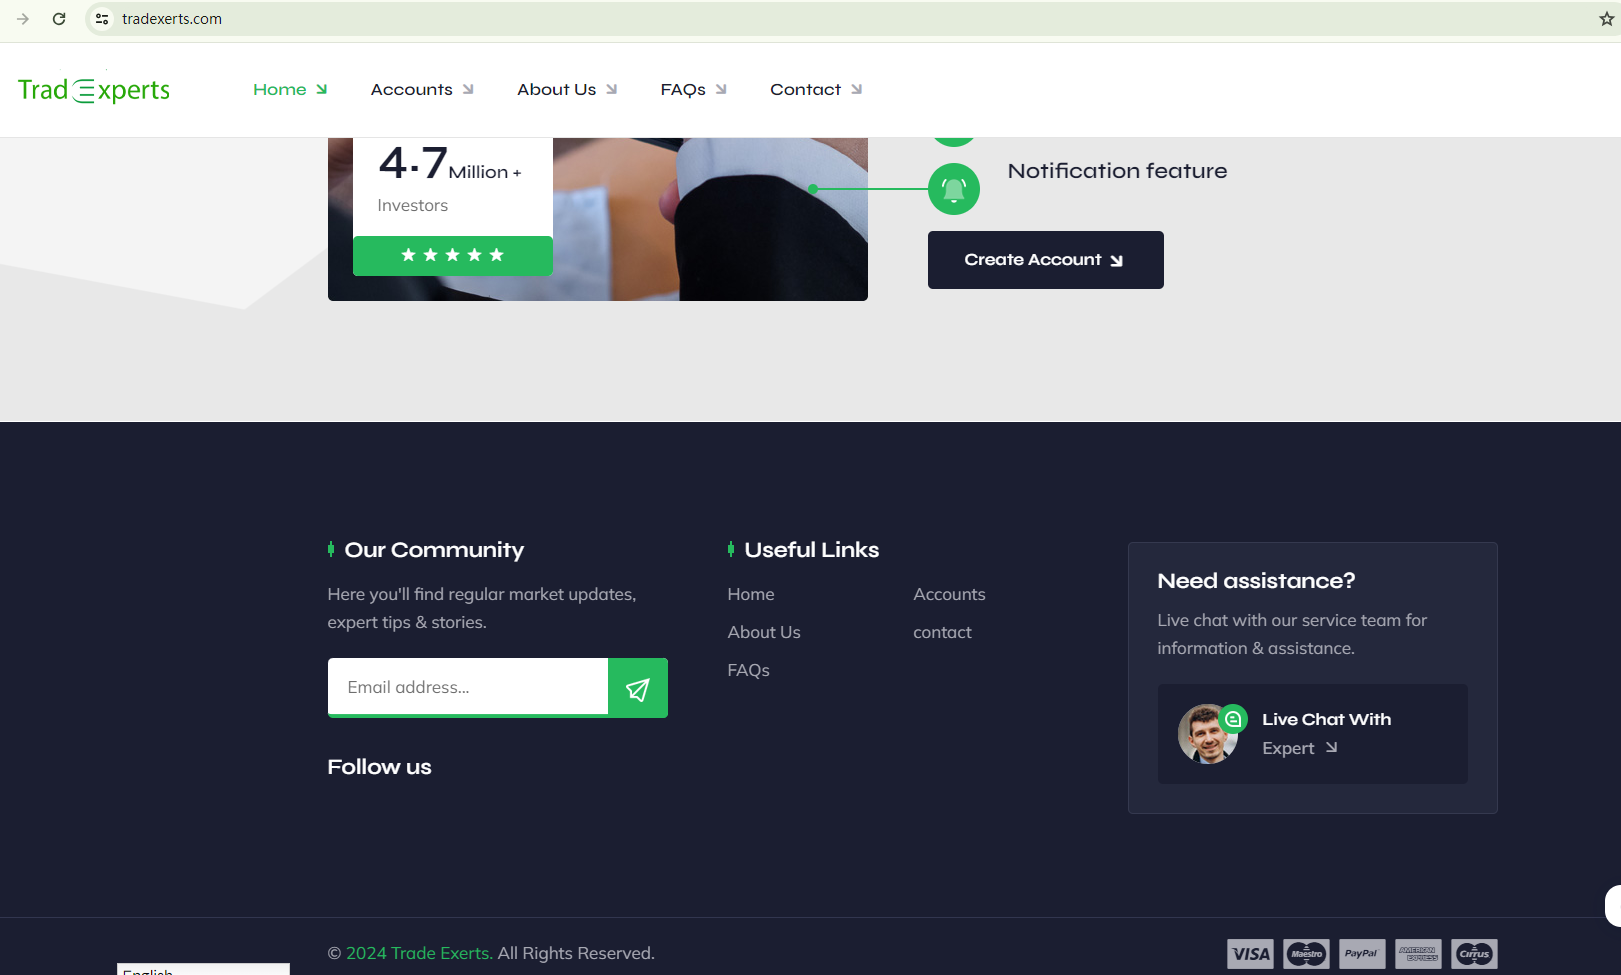Expand the About Us navigation menu
The image size is (1621, 975).
click(x=566, y=90)
